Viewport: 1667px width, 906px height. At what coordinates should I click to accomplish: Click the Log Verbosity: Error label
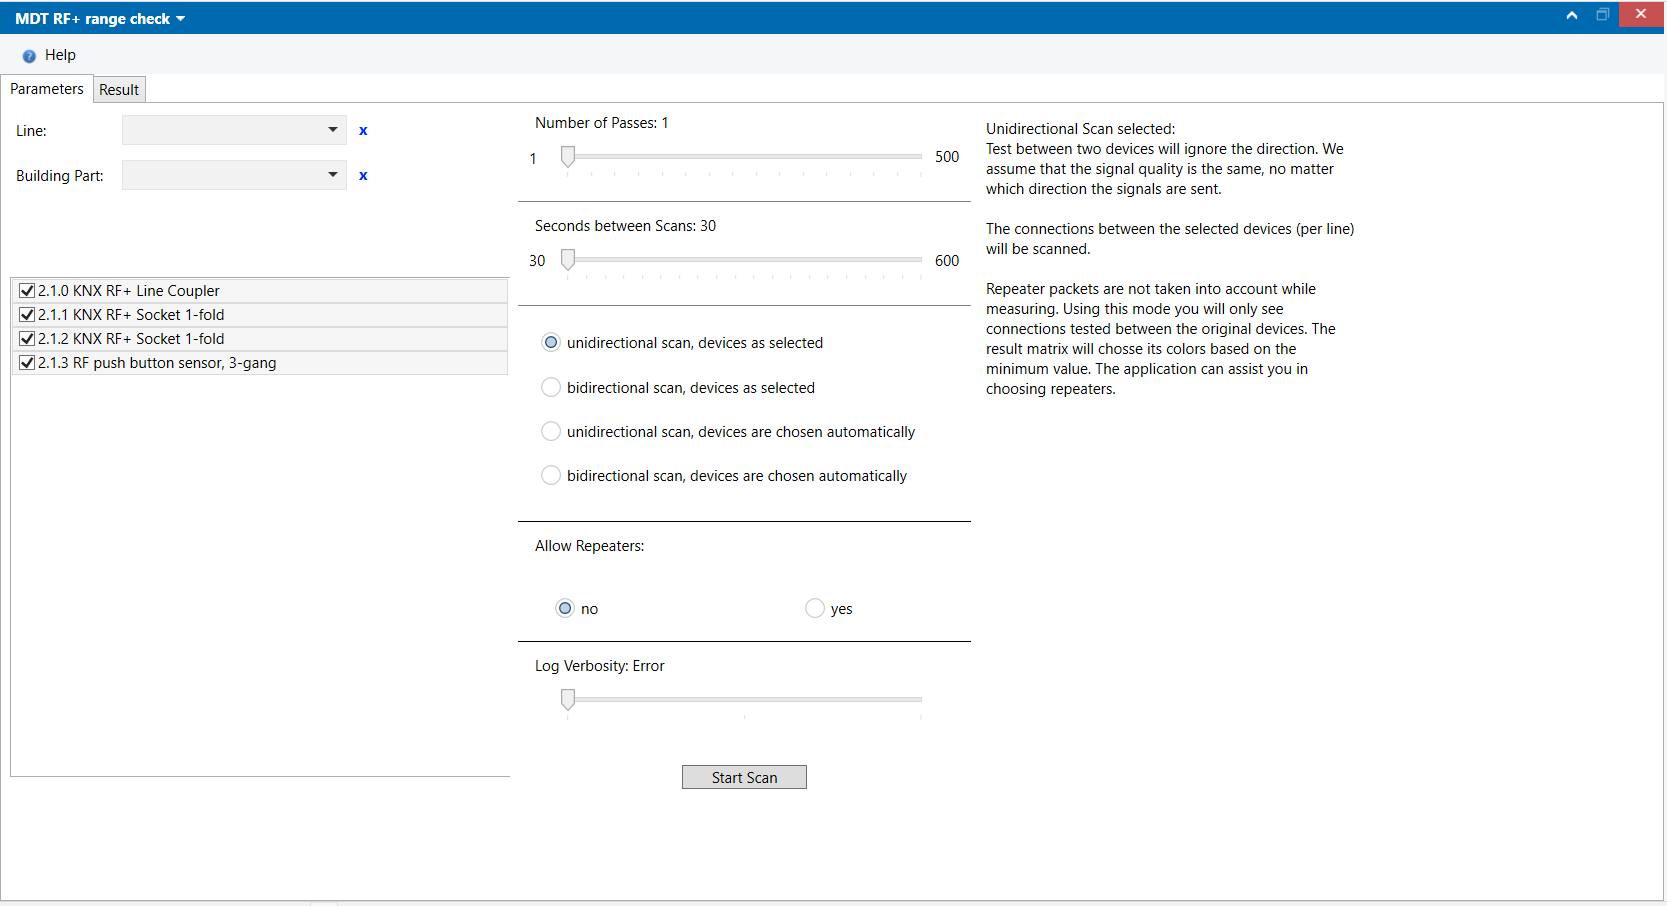coord(600,666)
